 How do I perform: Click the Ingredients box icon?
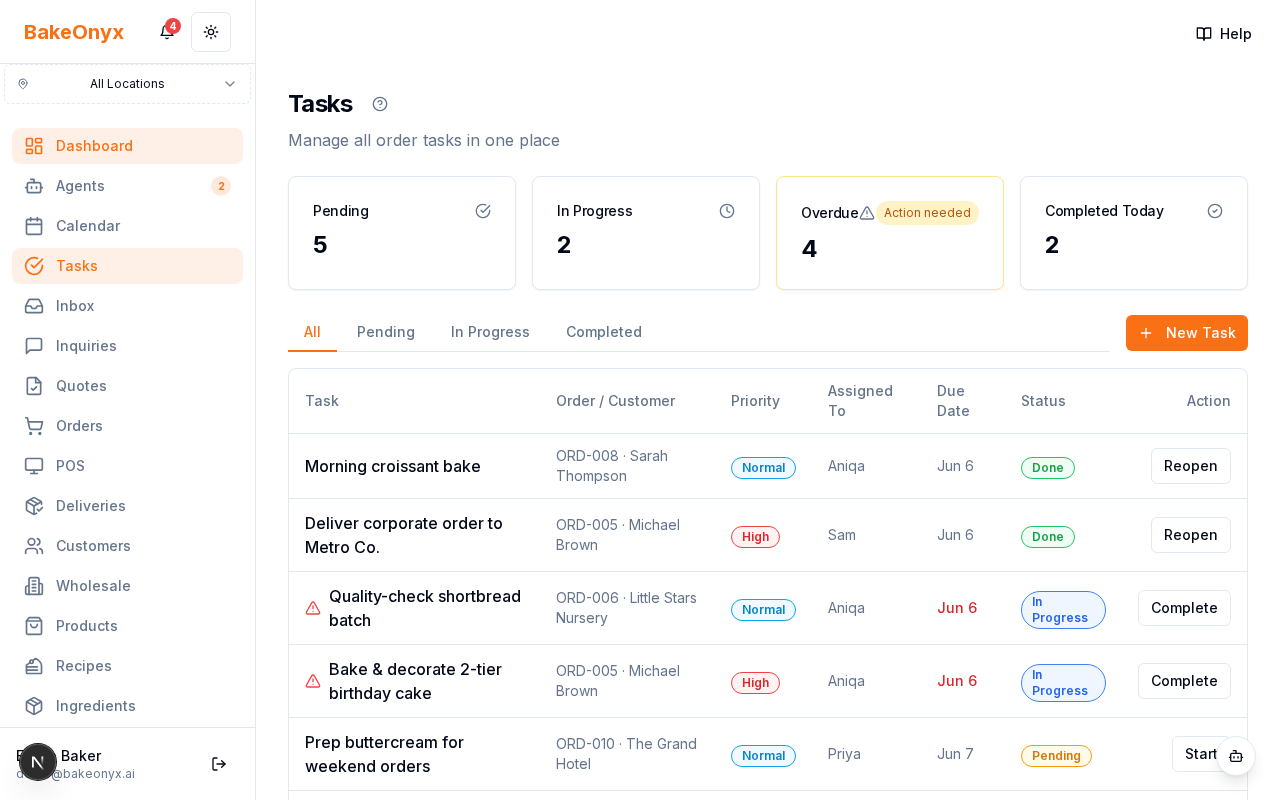[x=34, y=706]
